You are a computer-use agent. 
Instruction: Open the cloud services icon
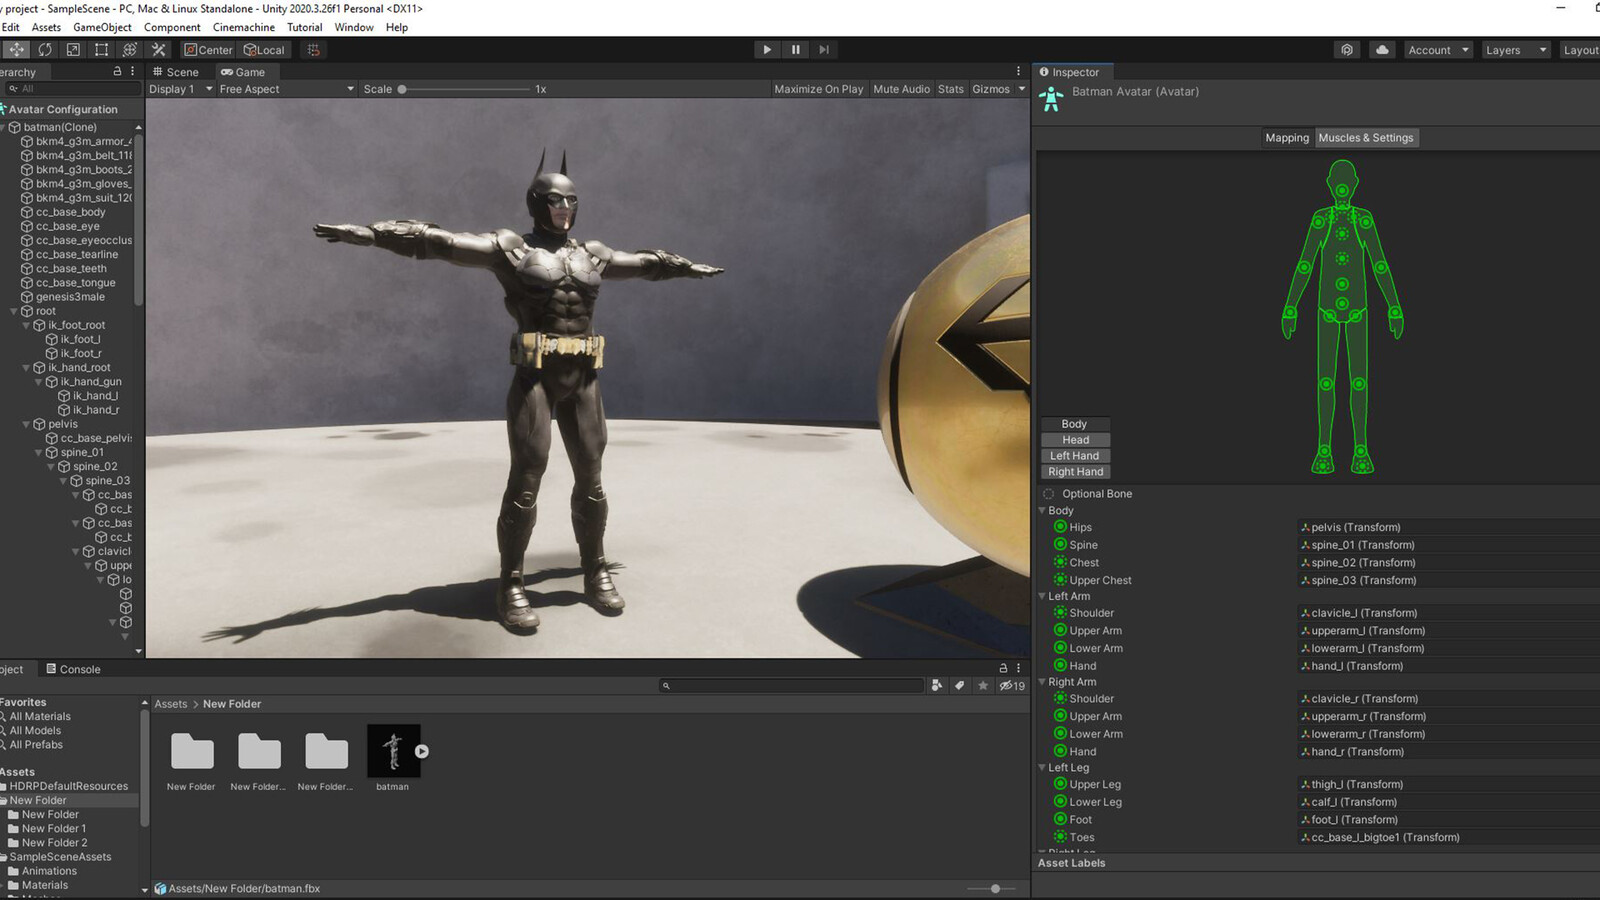pos(1382,50)
